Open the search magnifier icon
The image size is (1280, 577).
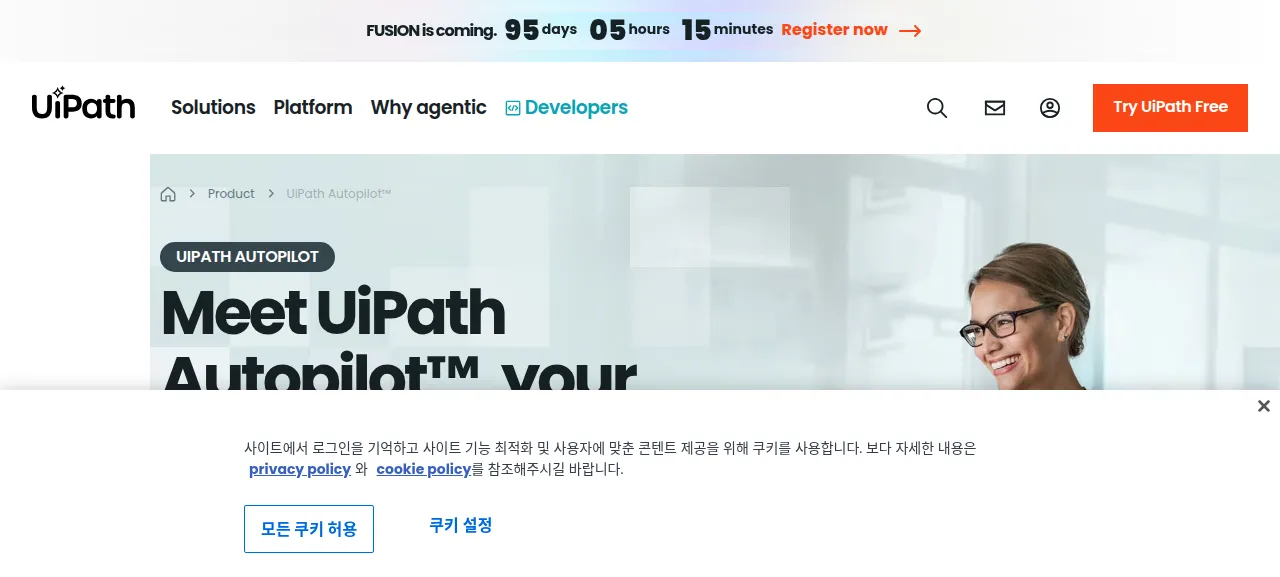point(937,108)
